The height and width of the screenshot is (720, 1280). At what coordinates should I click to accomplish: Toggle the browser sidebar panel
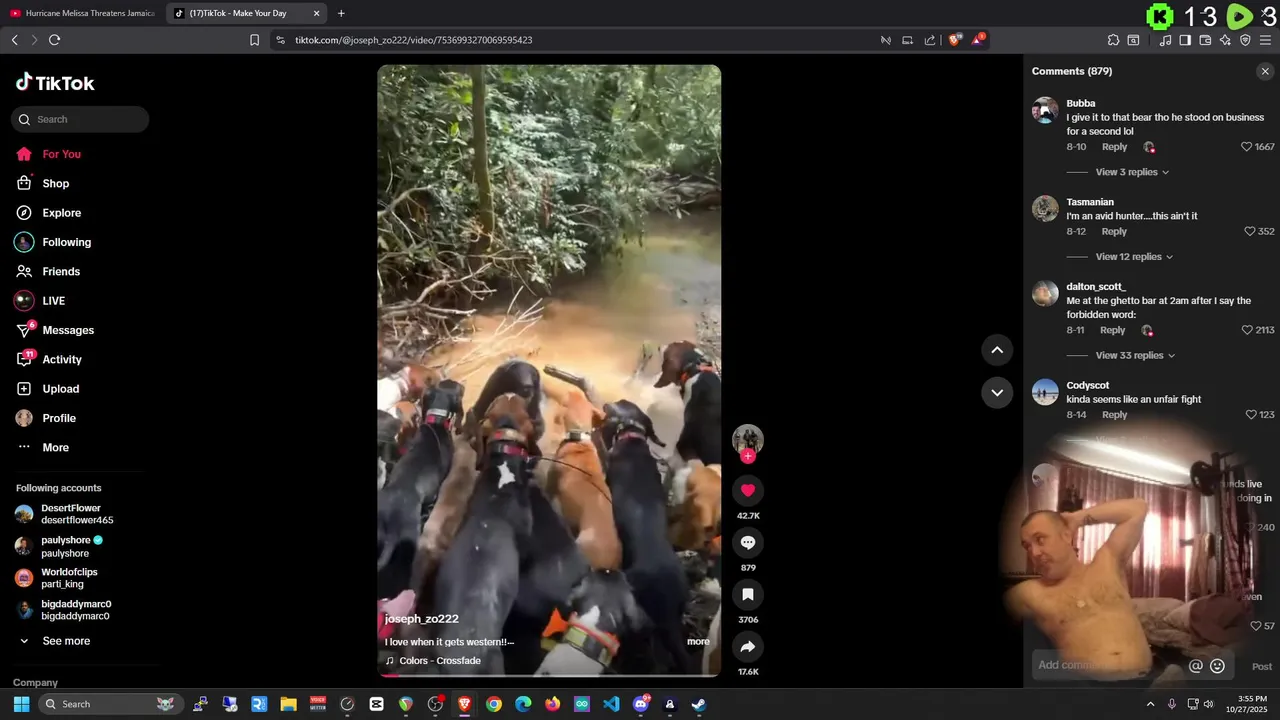coord(1185,40)
